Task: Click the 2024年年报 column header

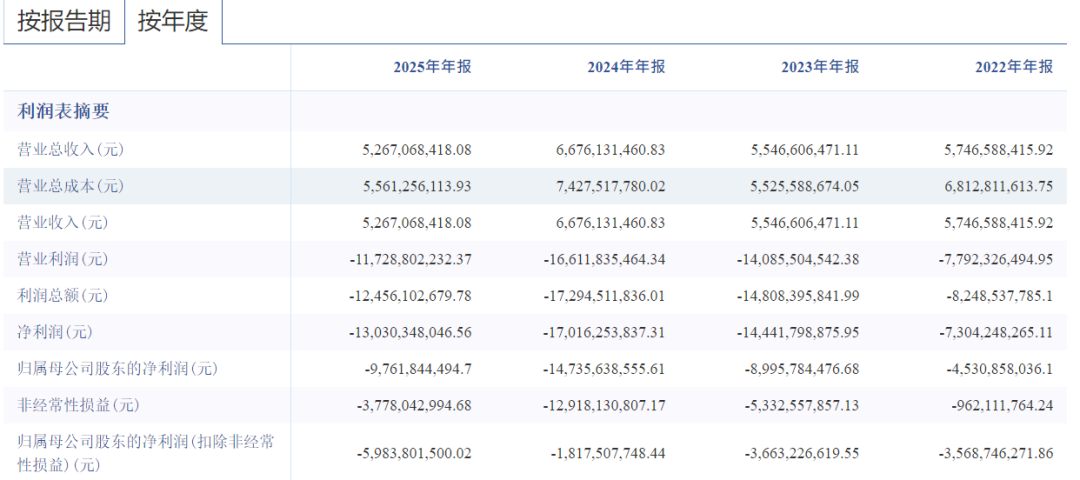Action: pos(626,67)
